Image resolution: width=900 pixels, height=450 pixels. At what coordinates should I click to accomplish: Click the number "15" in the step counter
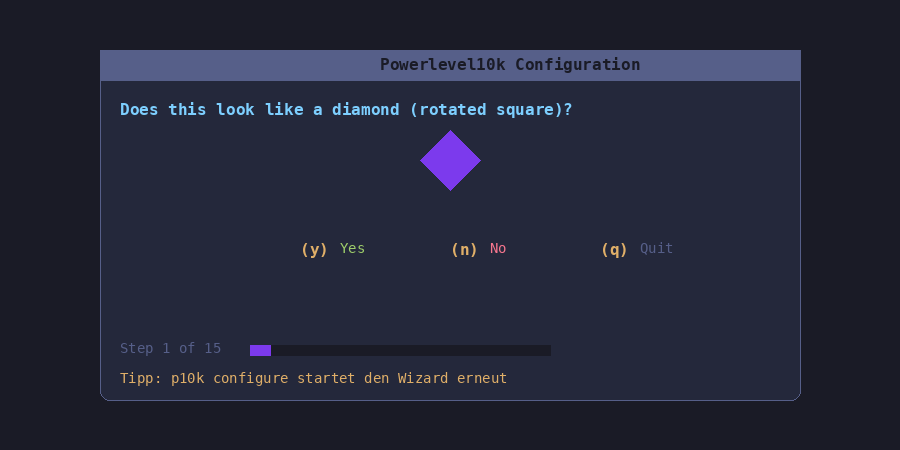pos(212,349)
